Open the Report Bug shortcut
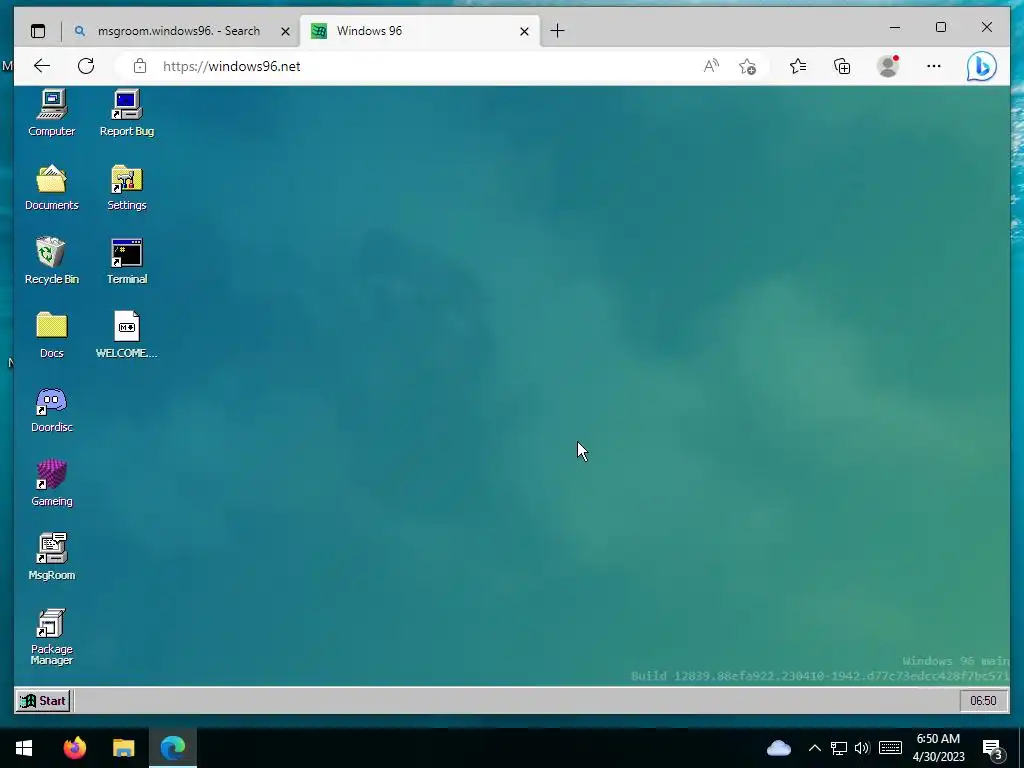 coord(127,112)
